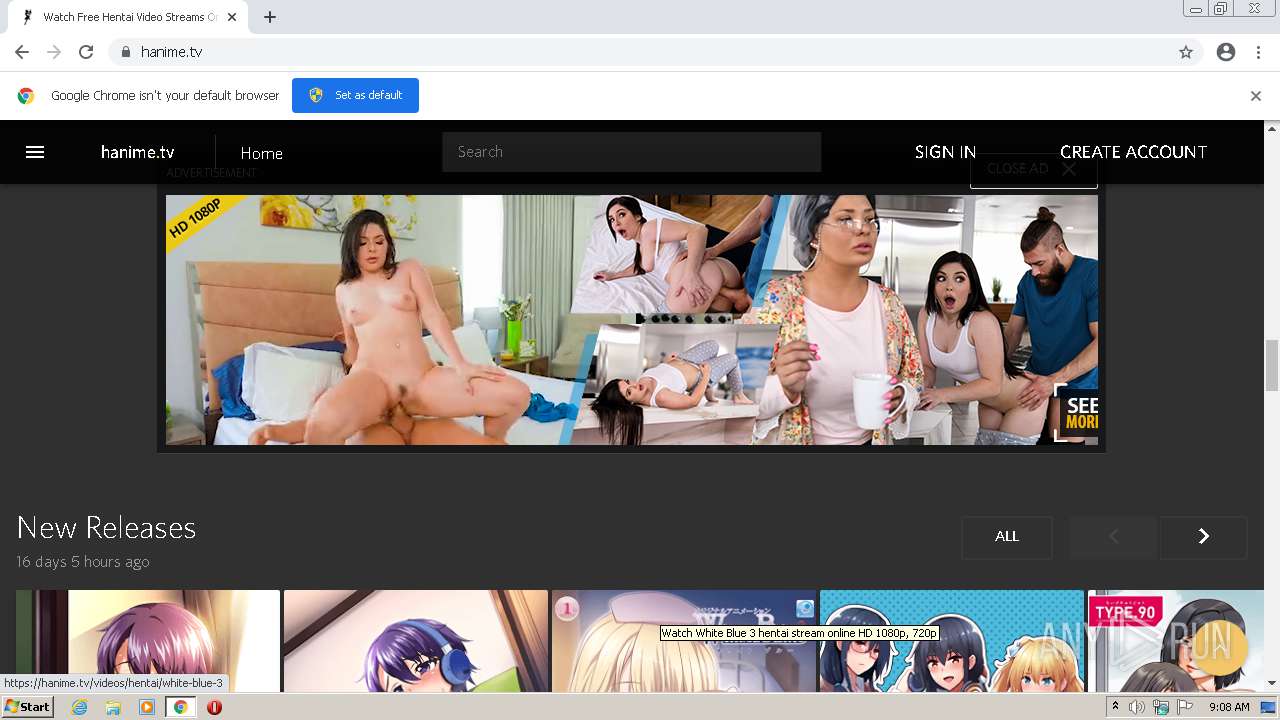
Task: Open the volume control in tray
Action: (x=1137, y=707)
